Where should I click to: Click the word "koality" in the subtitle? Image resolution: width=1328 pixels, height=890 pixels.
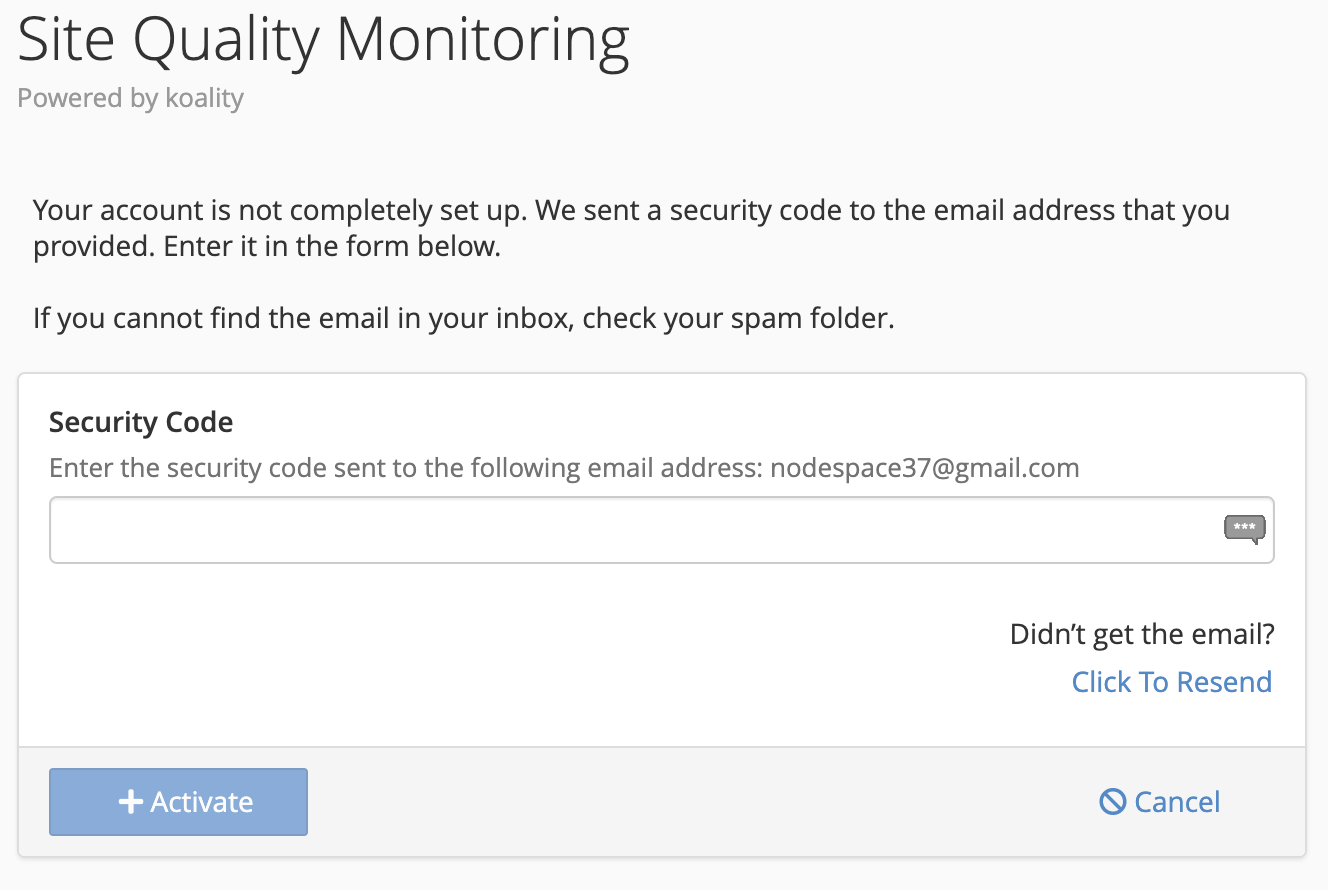pos(204,98)
